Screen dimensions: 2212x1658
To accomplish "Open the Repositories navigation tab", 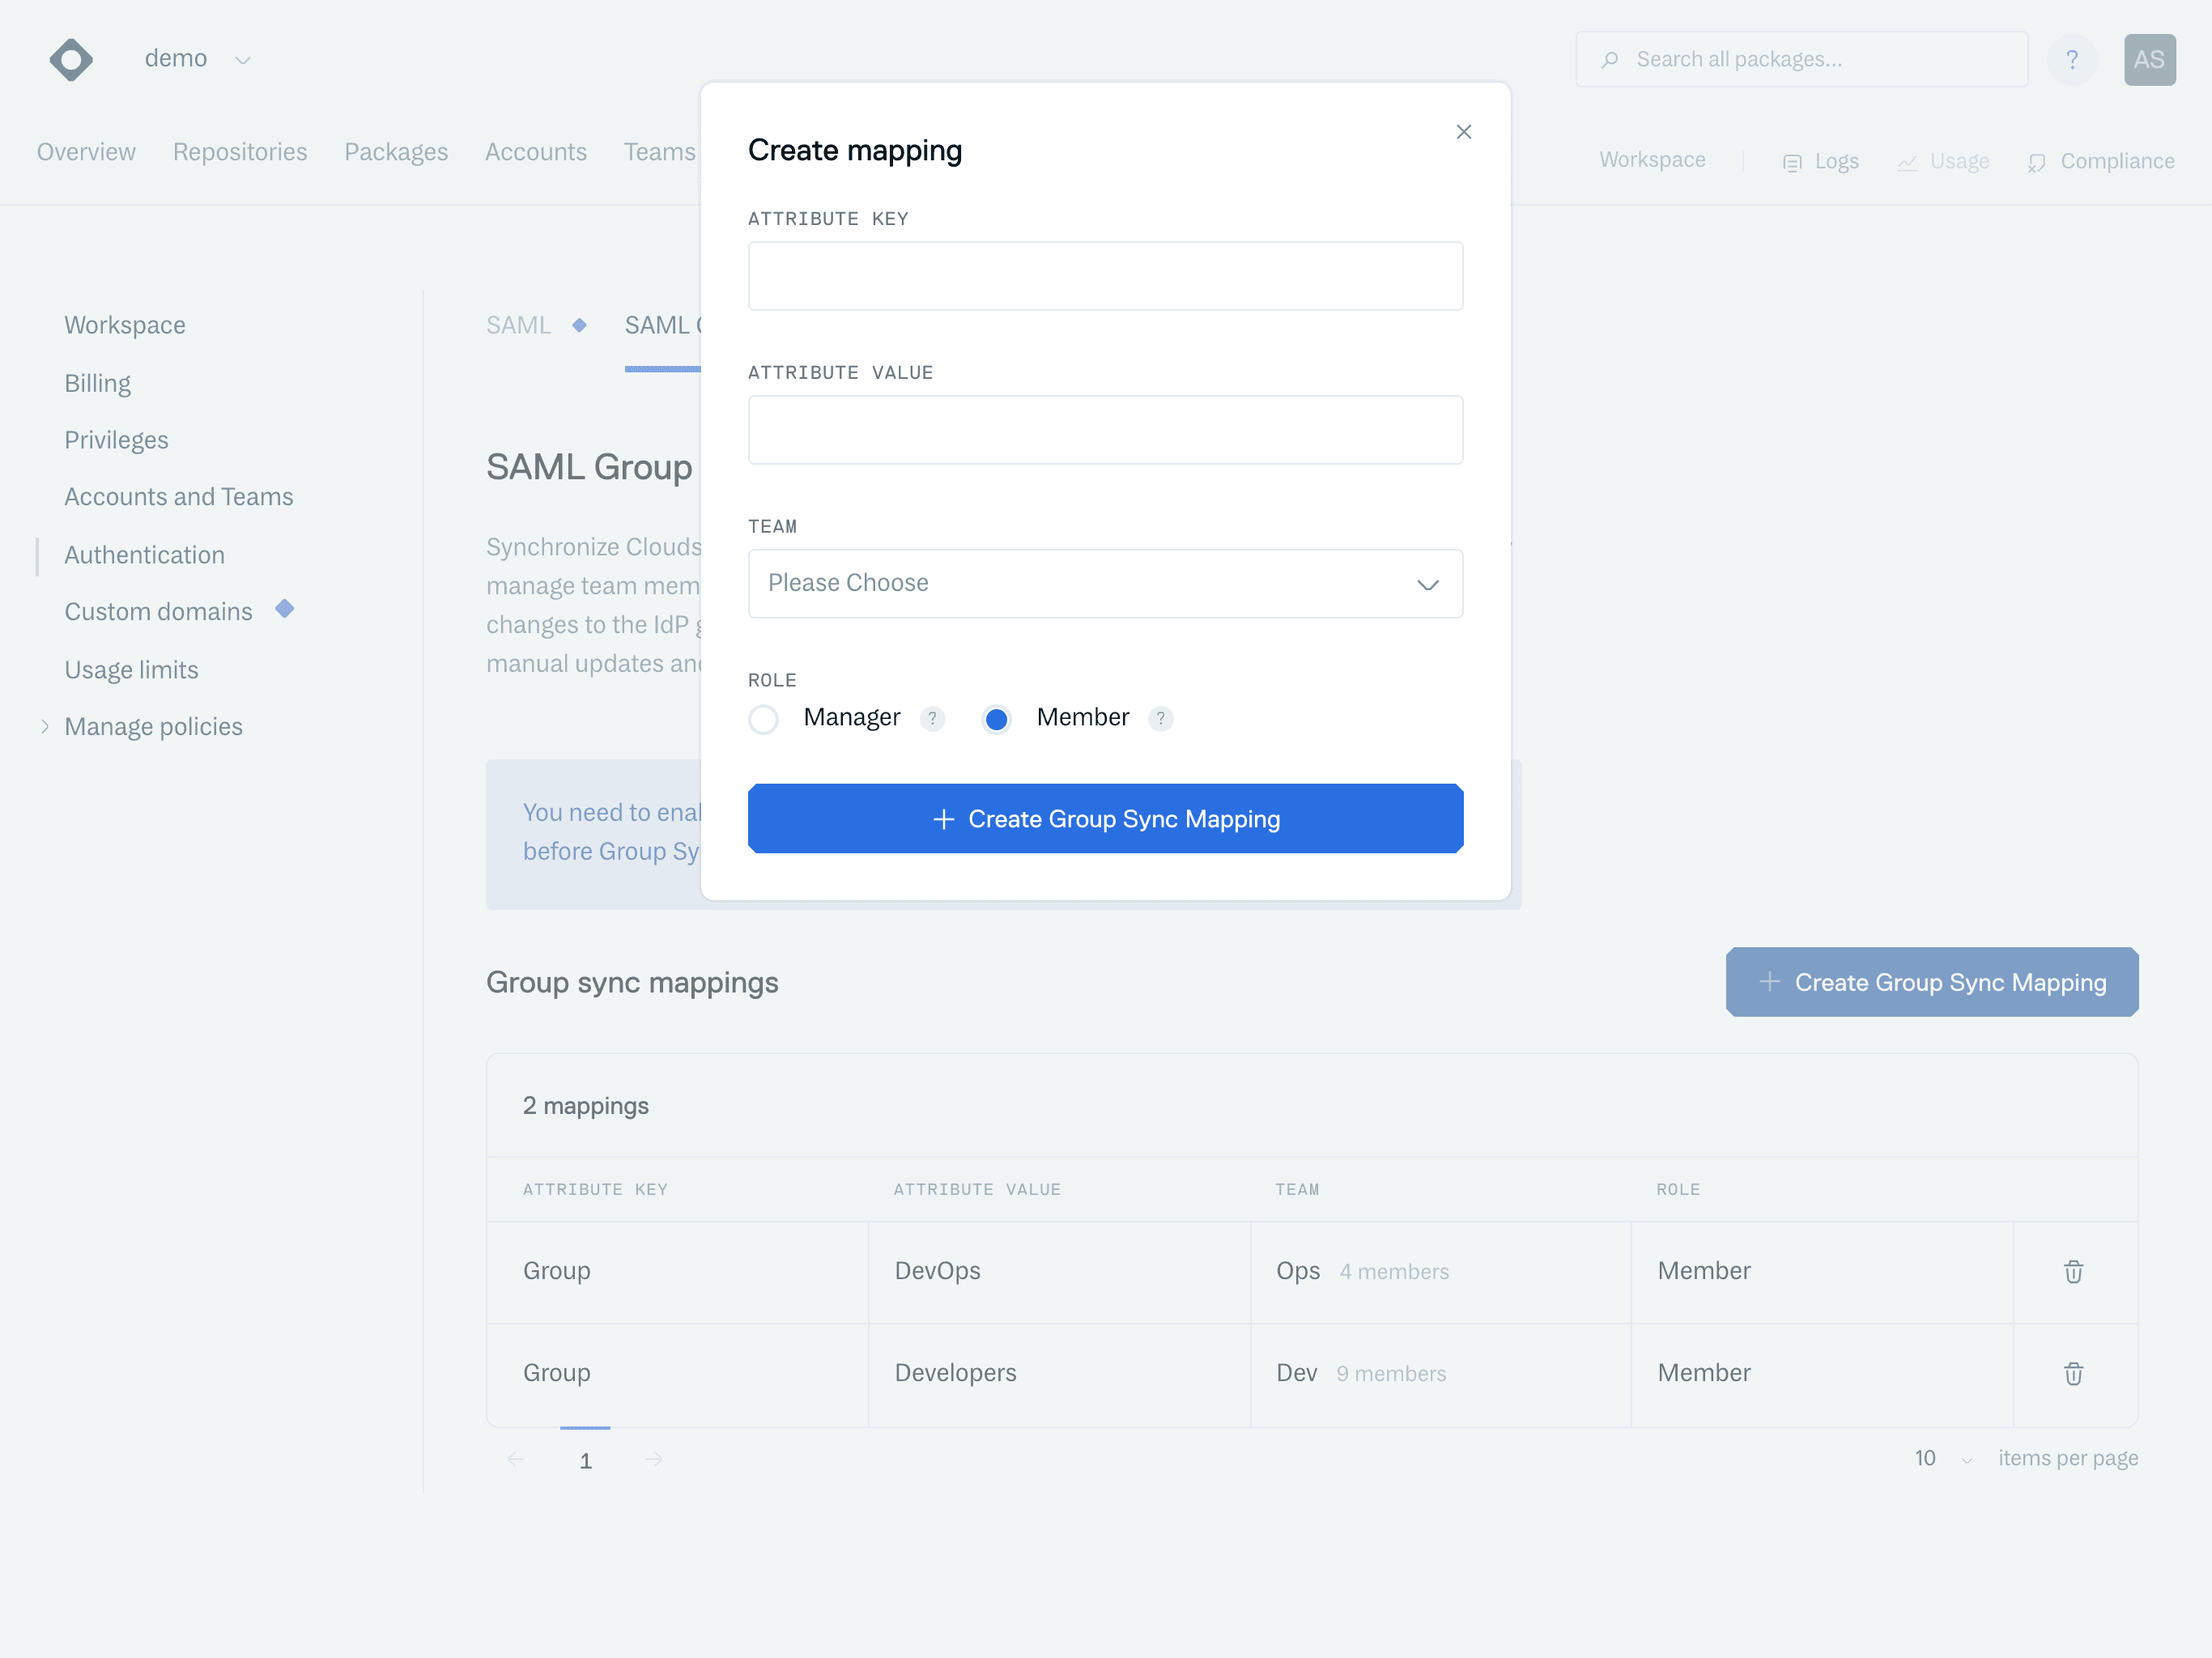I will click(240, 152).
